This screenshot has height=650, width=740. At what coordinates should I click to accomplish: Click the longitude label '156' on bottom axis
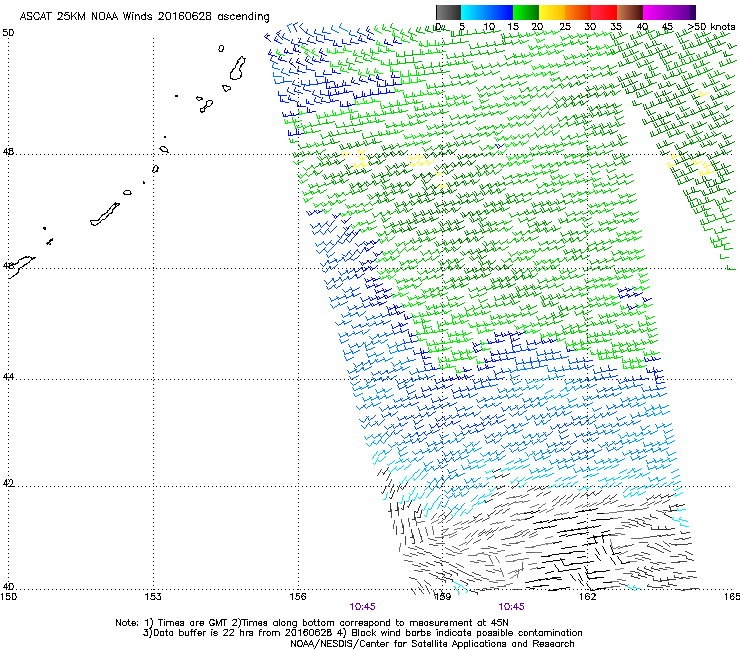pyautogui.click(x=298, y=597)
